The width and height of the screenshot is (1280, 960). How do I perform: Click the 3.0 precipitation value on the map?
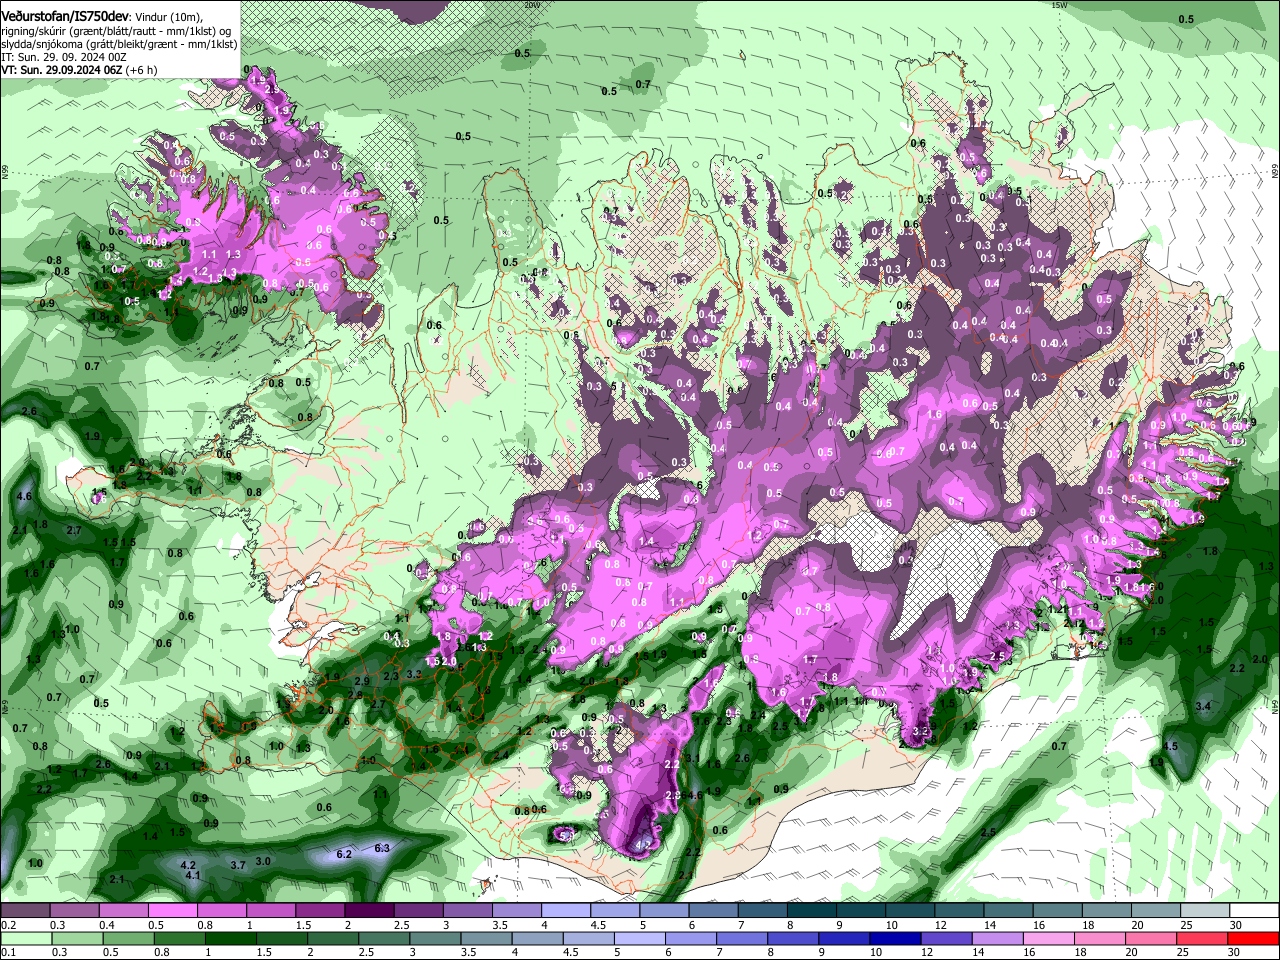click(x=263, y=860)
